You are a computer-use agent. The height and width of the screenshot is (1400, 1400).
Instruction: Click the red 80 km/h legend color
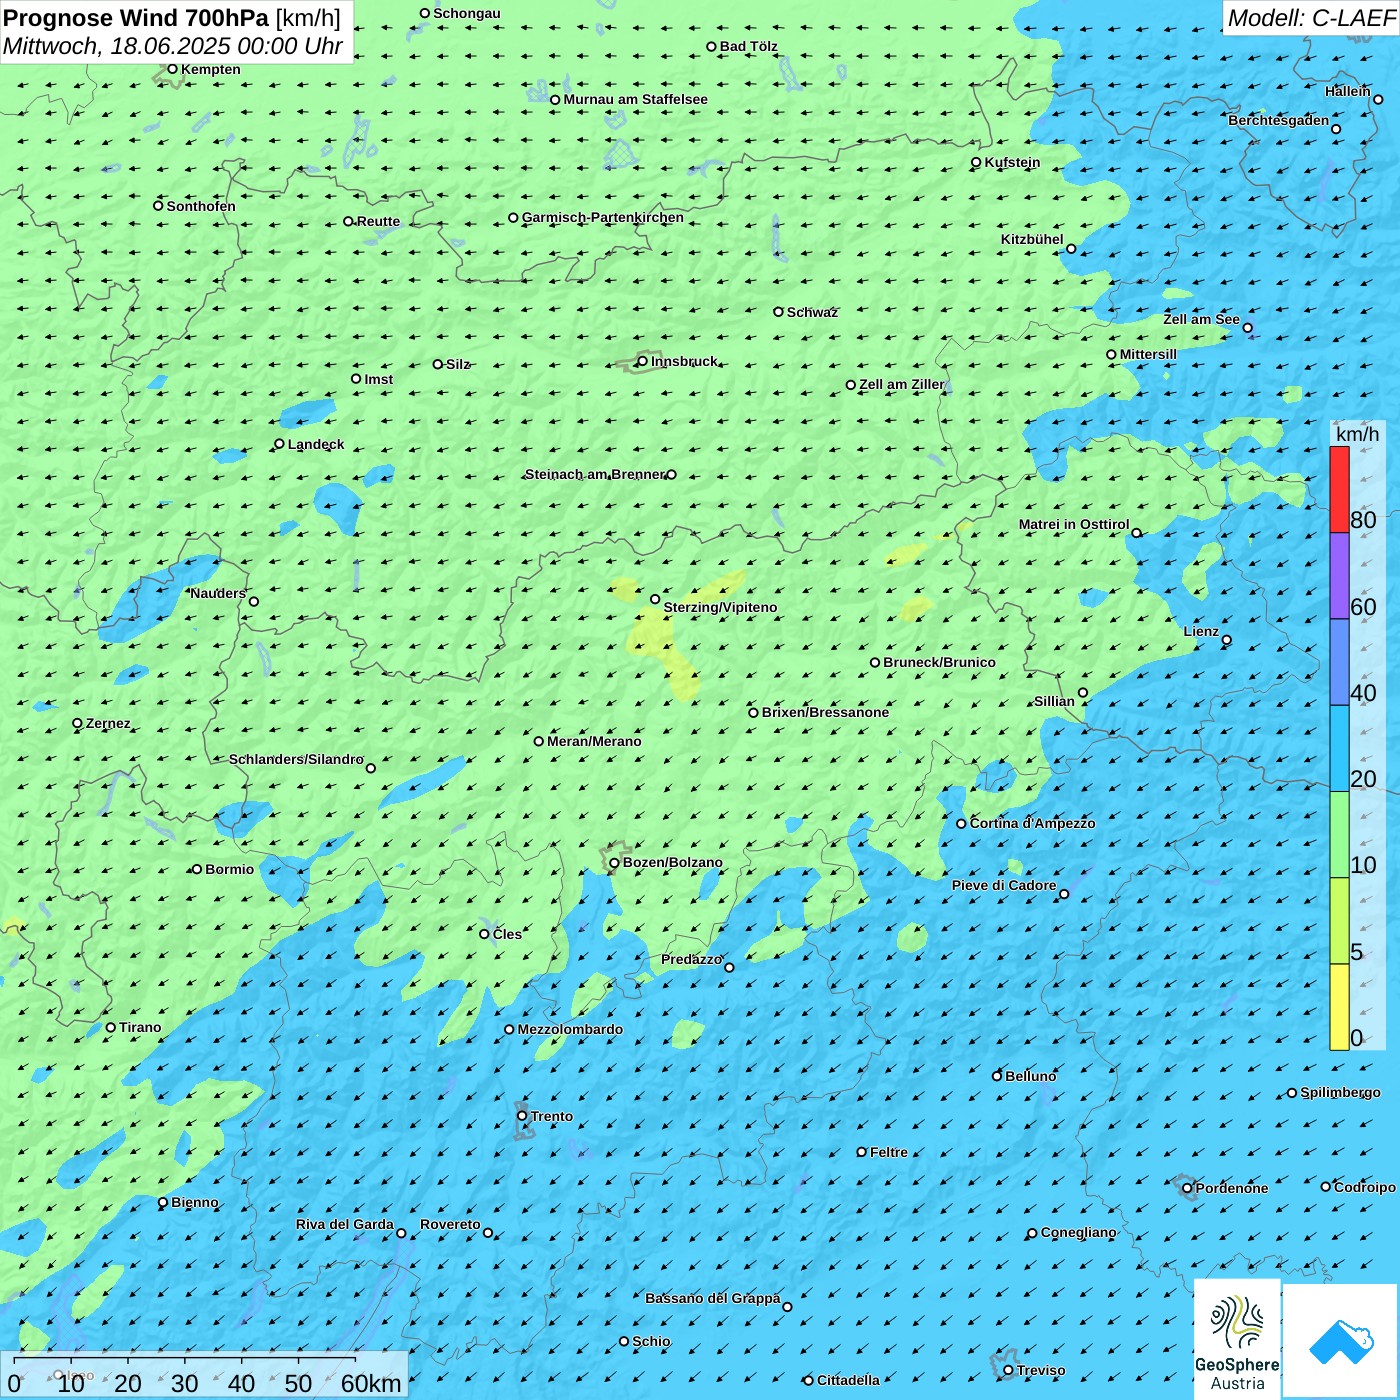(1339, 489)
